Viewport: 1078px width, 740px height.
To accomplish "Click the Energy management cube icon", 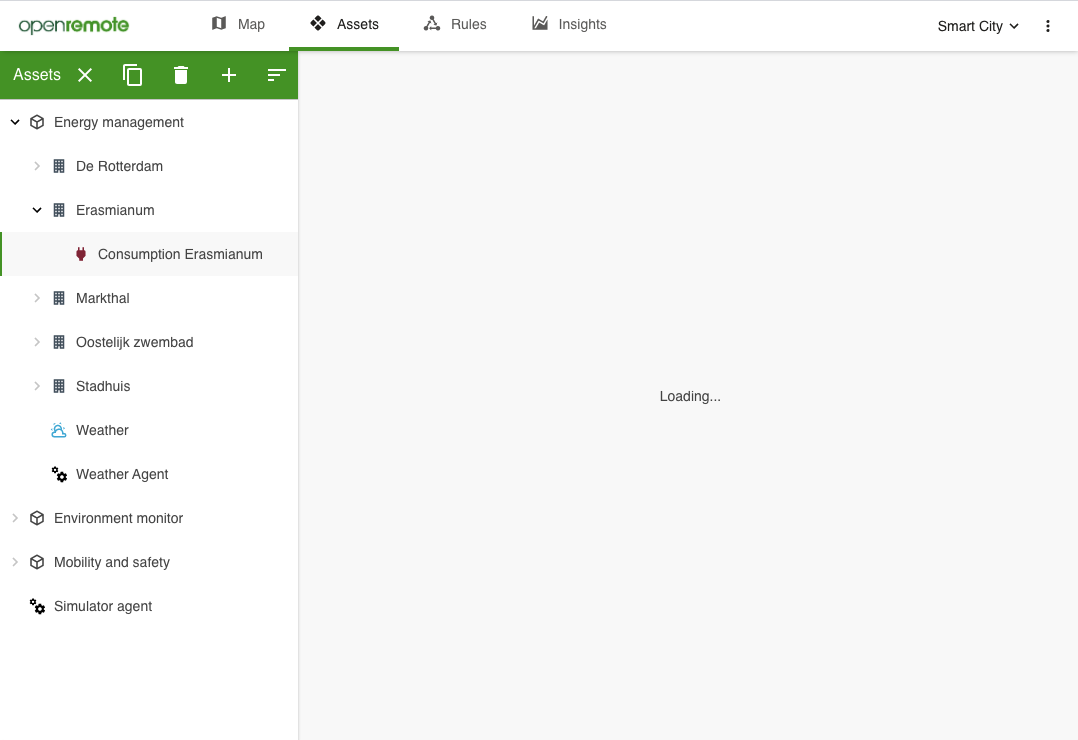I will coord(37,122).
